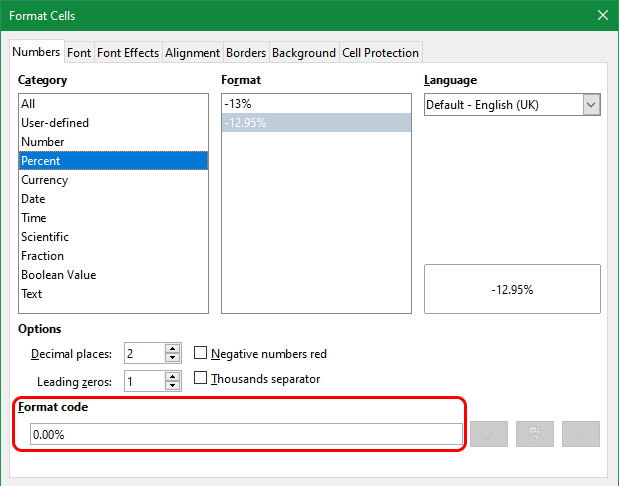The width and height of the screenshot is (619, 486).
Task: Pick Scientific category
Action: (113, 236)
